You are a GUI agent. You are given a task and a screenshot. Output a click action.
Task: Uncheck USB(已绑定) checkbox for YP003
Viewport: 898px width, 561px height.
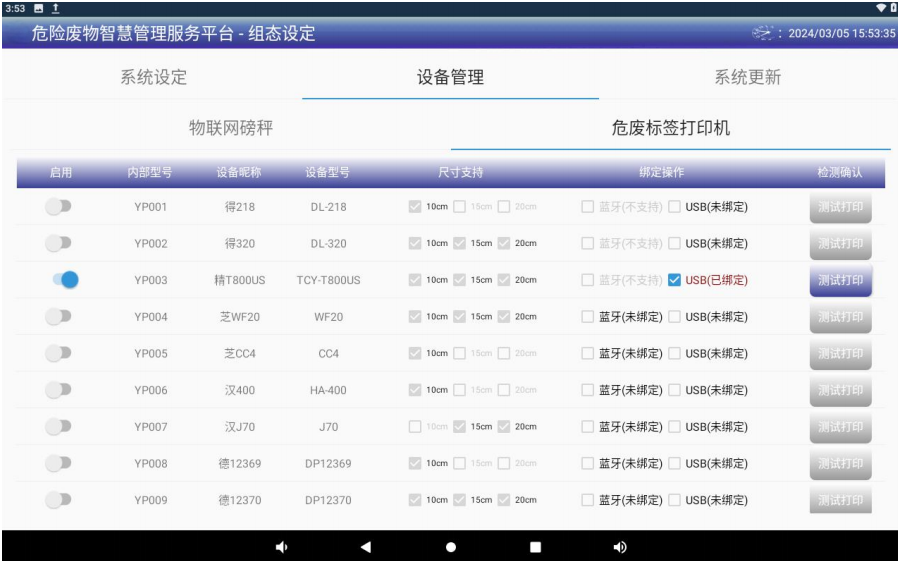tap(675, 280)
